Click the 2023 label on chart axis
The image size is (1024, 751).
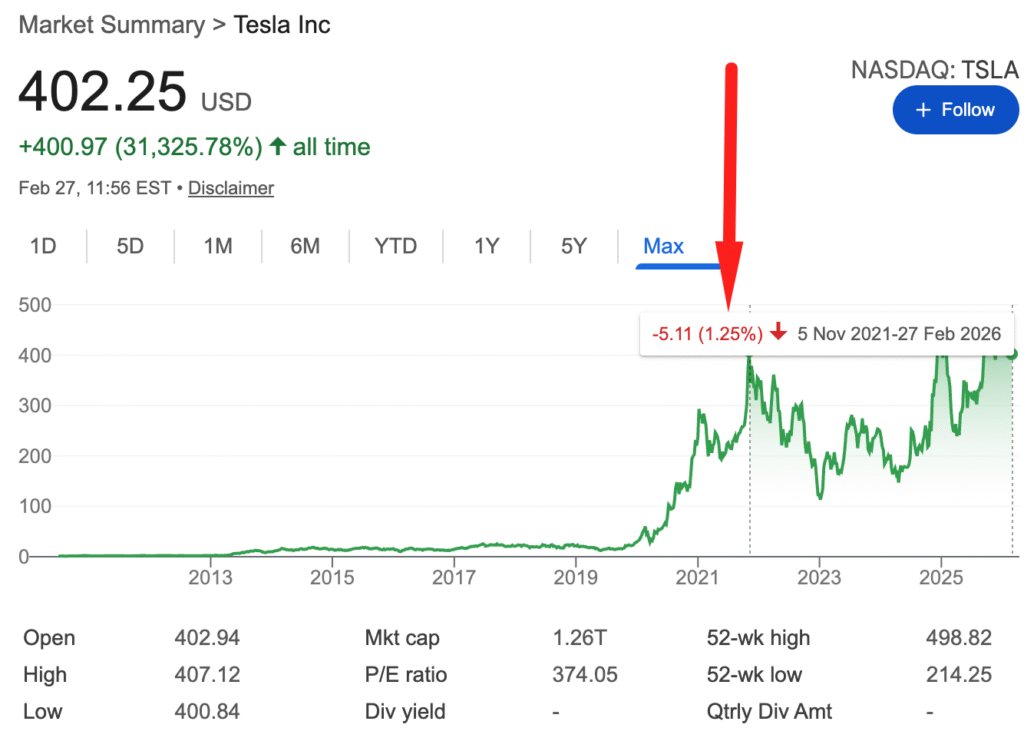[819, 577]
